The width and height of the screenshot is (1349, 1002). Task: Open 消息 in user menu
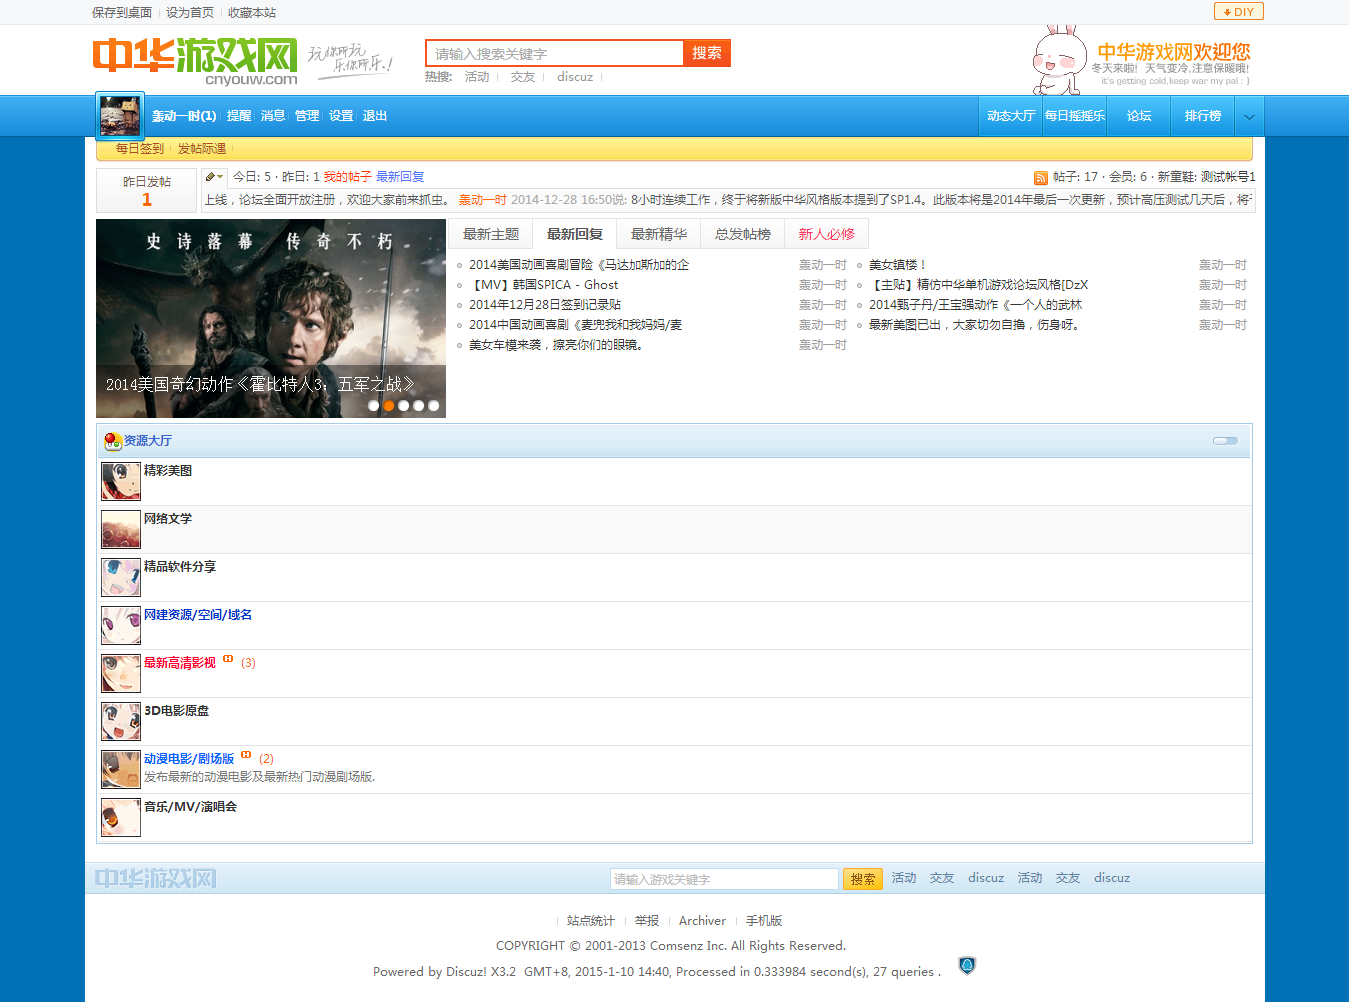[273, 116]
